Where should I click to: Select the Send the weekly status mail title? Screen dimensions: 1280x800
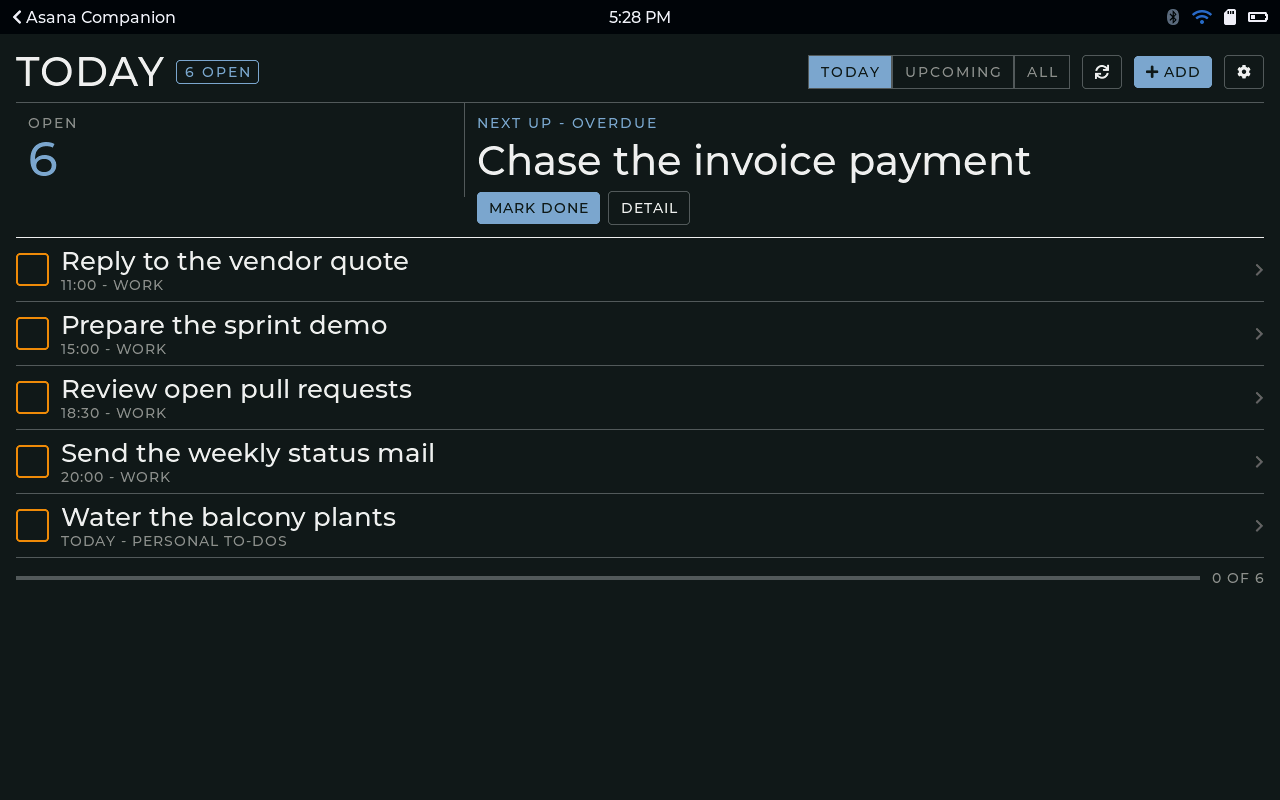tap(248, 453)
